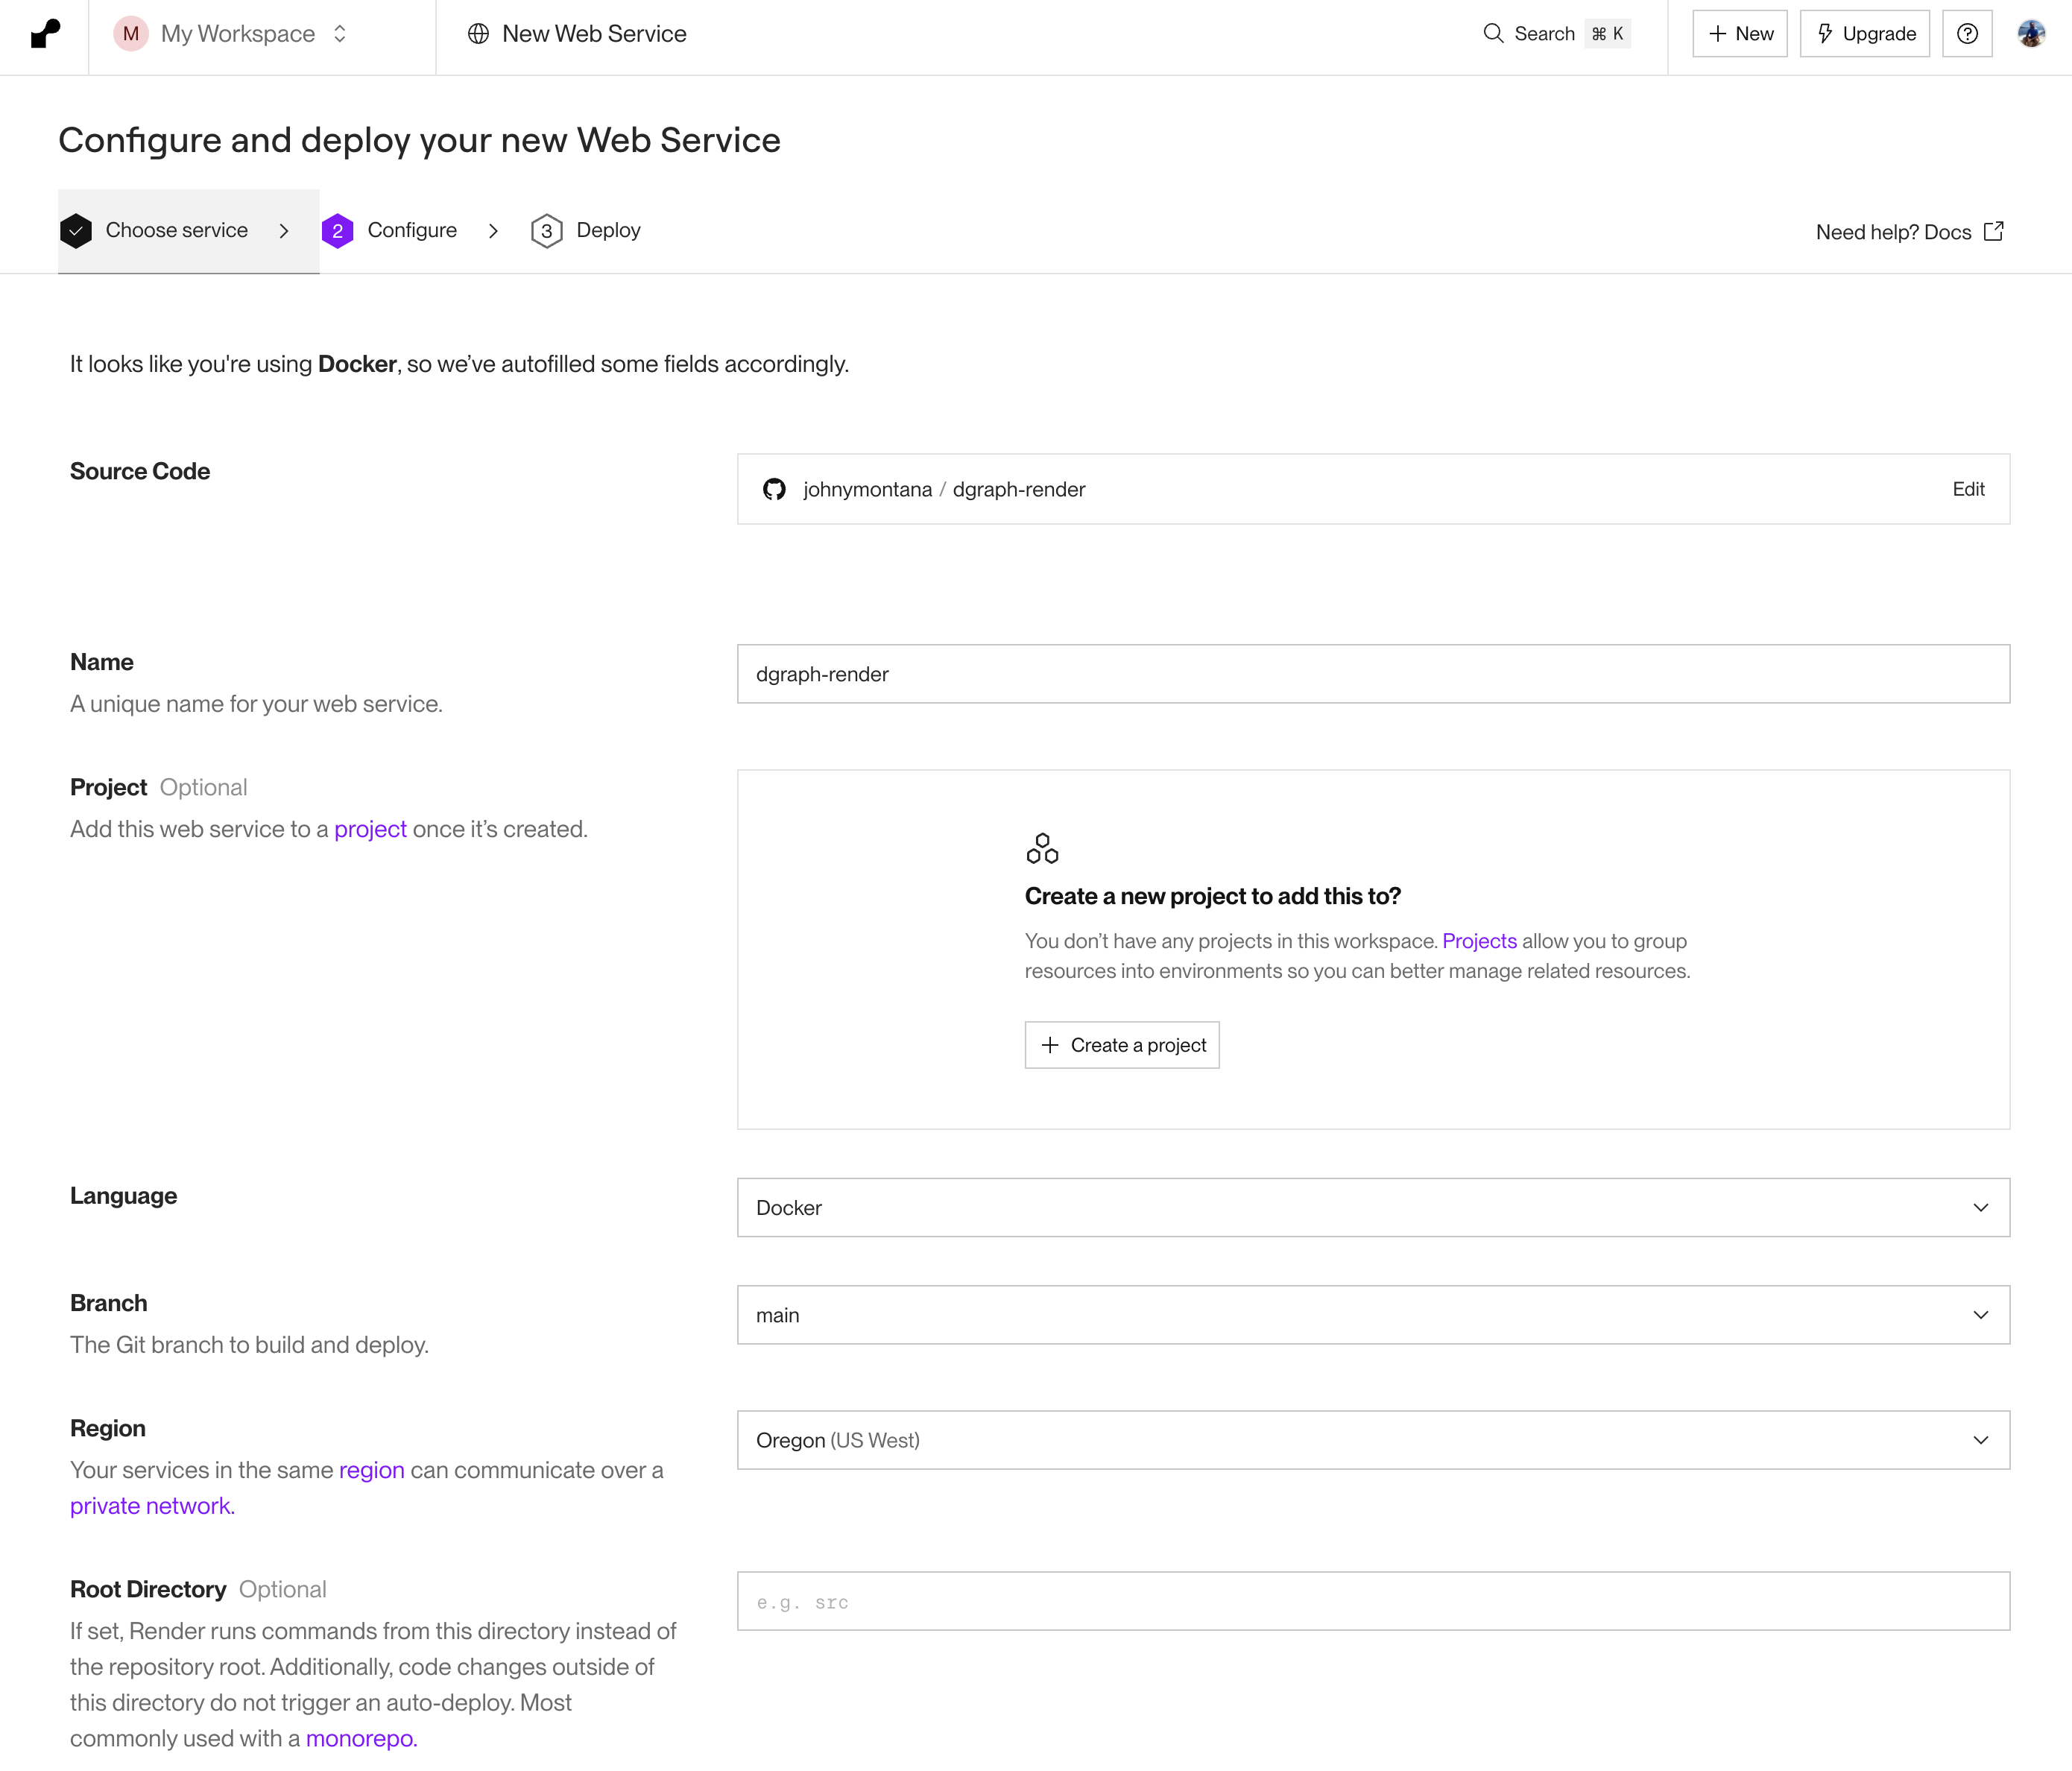Click the Source Code label
This screenshot has width=2072, height=1771.
tap(140, 471)
